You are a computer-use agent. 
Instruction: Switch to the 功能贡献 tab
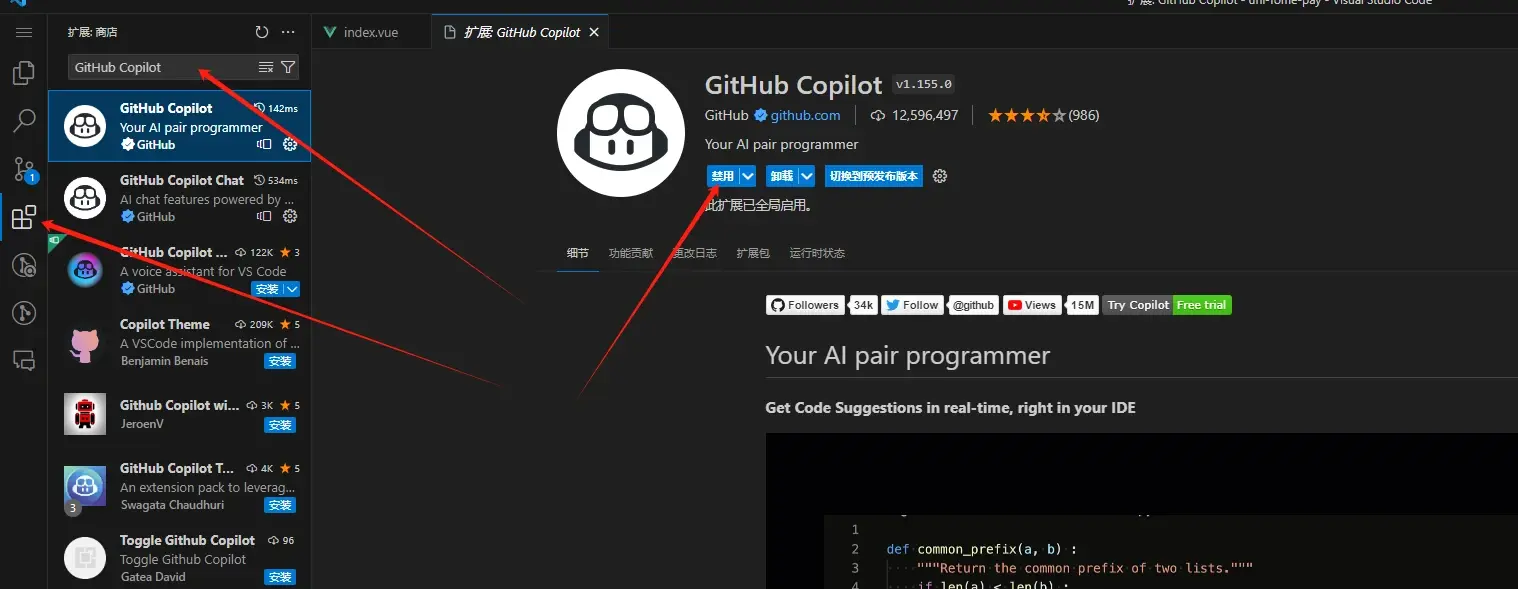point(631,253)
